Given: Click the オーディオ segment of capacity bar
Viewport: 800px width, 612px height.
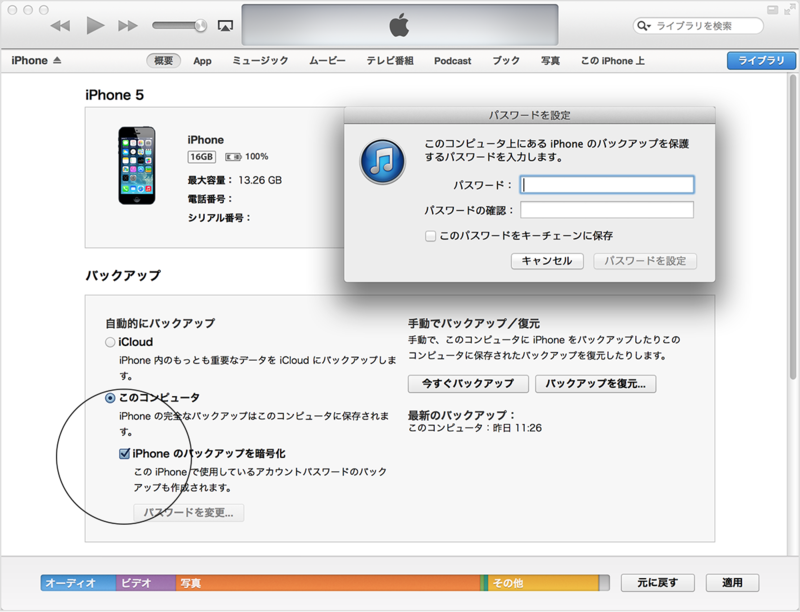Looking at the screenshot, I should (x=79, y=582).
